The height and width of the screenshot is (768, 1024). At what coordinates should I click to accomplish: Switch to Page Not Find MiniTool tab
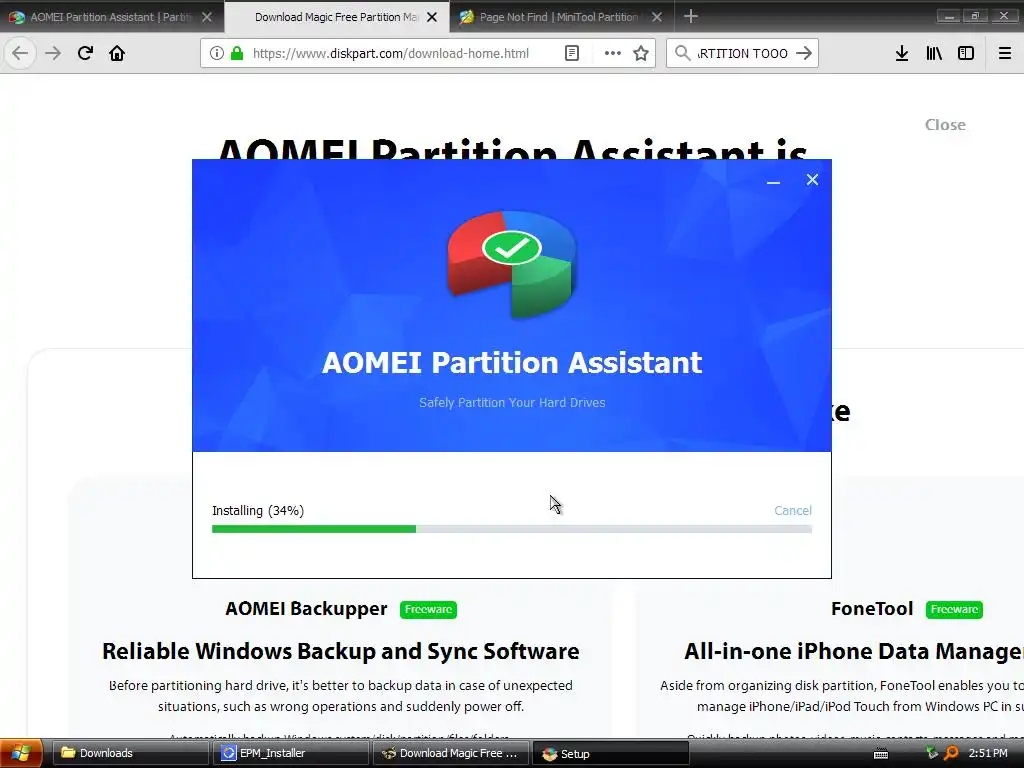tap(562, 17)
